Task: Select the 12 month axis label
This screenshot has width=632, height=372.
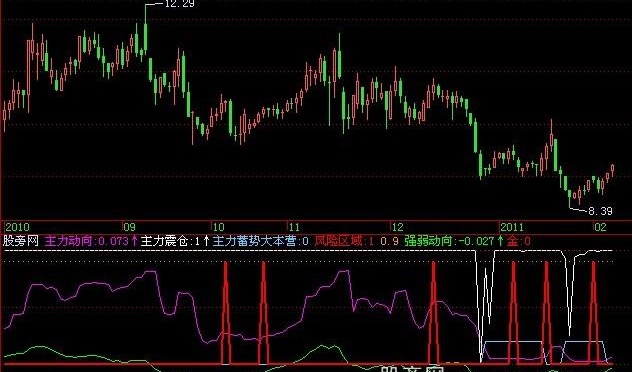Action: pos(398,227)
